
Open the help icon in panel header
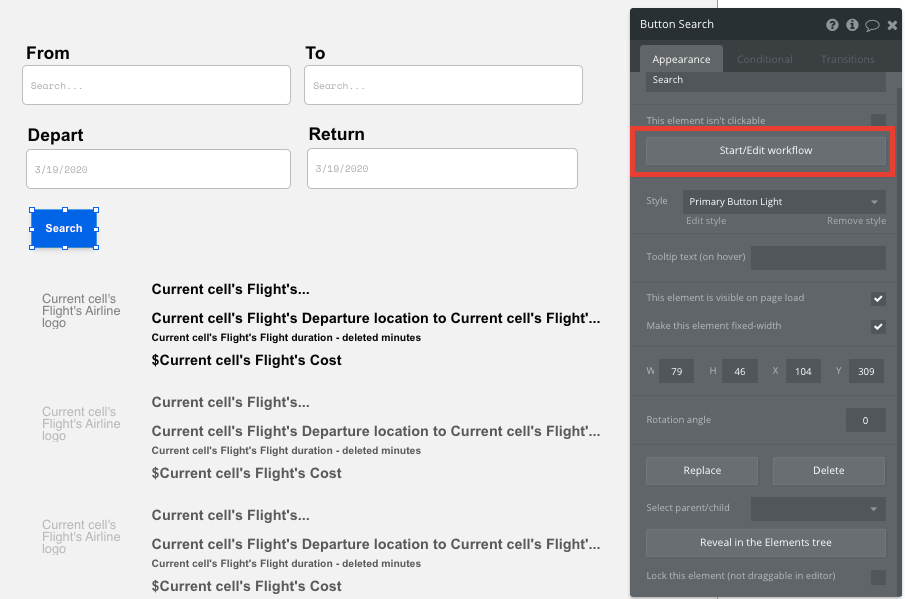834,24
